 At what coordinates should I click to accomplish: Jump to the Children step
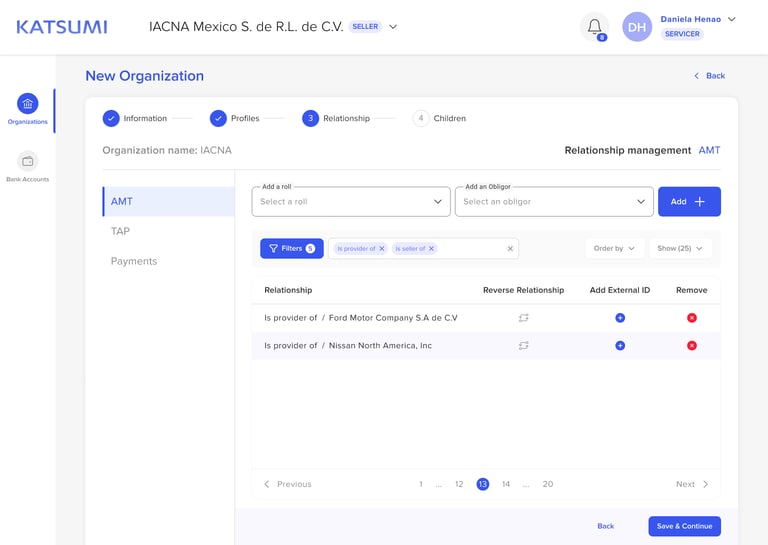coord(439,118)
